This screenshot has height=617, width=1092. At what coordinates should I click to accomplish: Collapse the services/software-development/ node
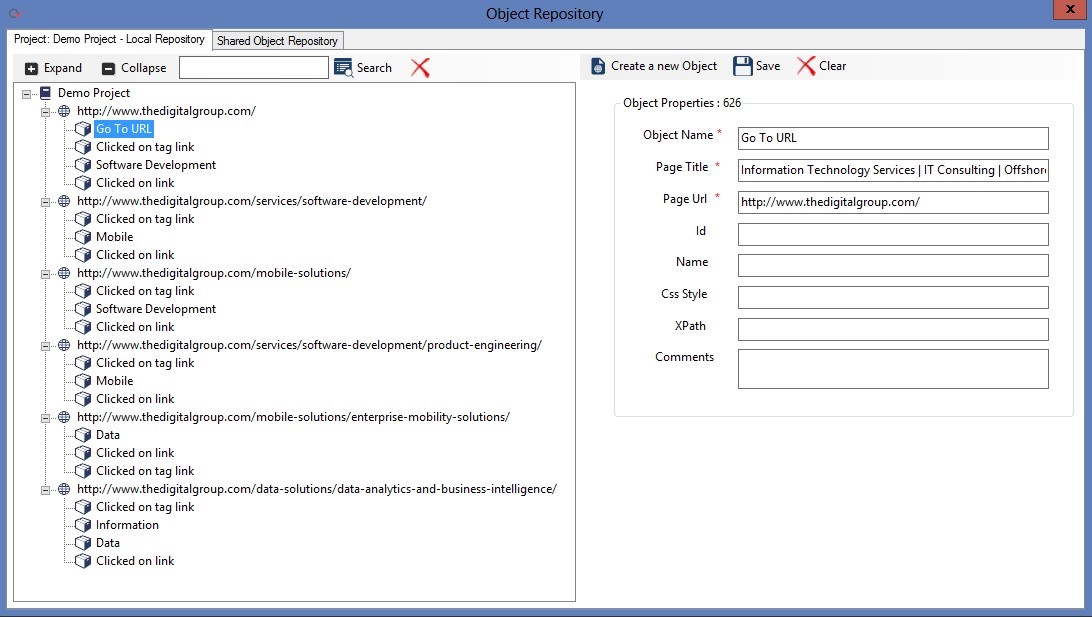45,201
